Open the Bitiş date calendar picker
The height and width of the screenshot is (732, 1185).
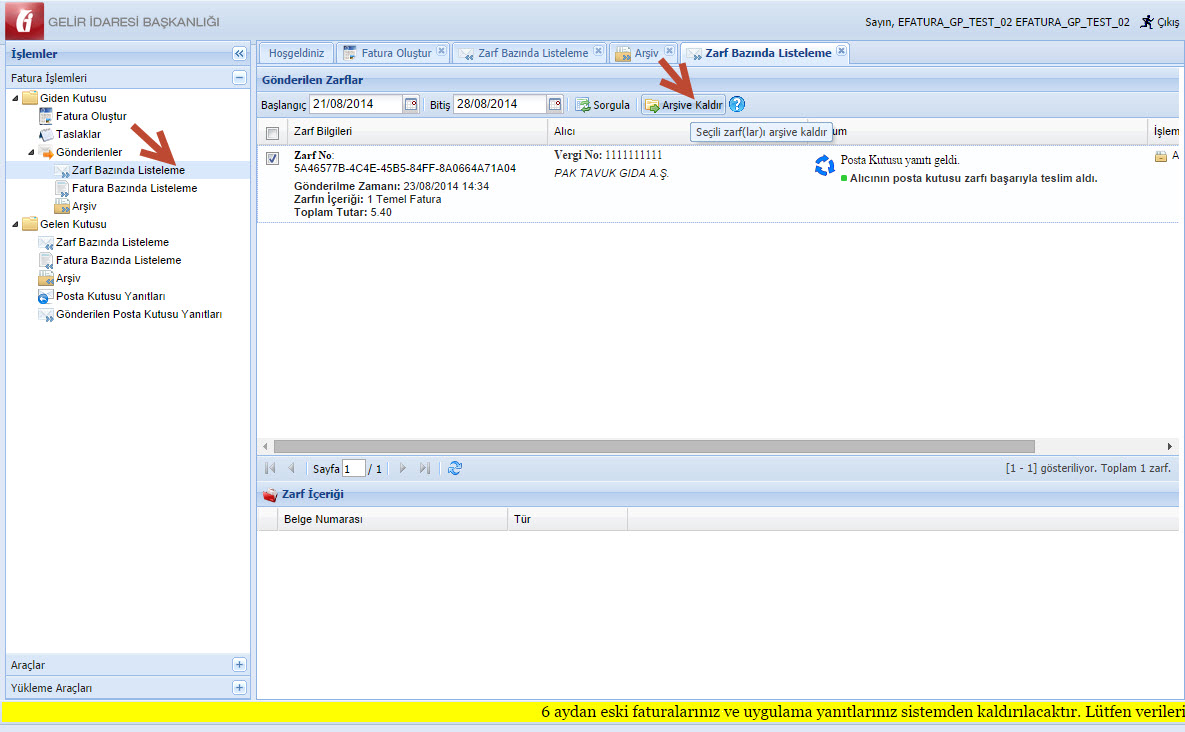(x=555, y=105)
